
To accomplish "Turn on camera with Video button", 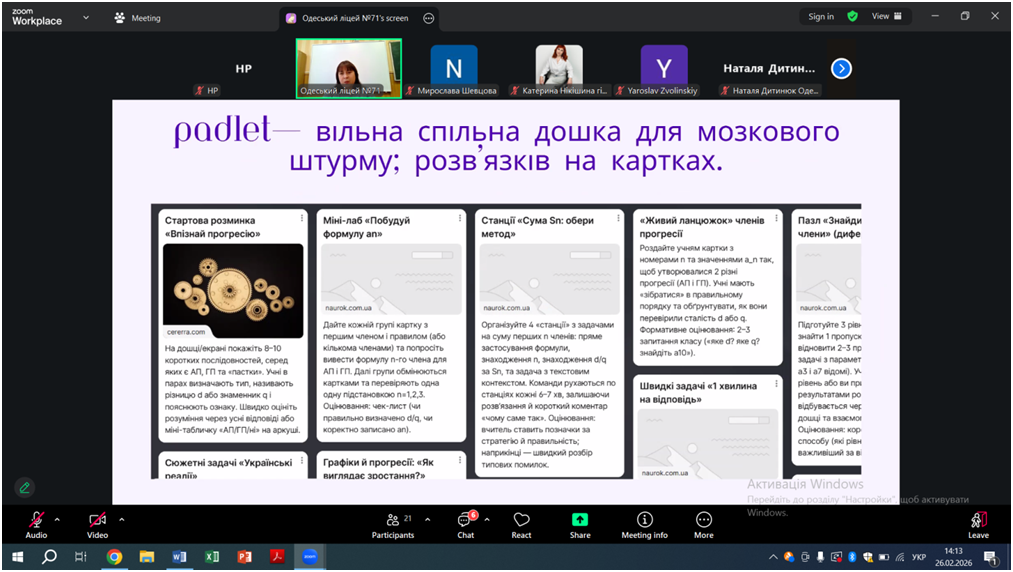I will coord(97,524).
